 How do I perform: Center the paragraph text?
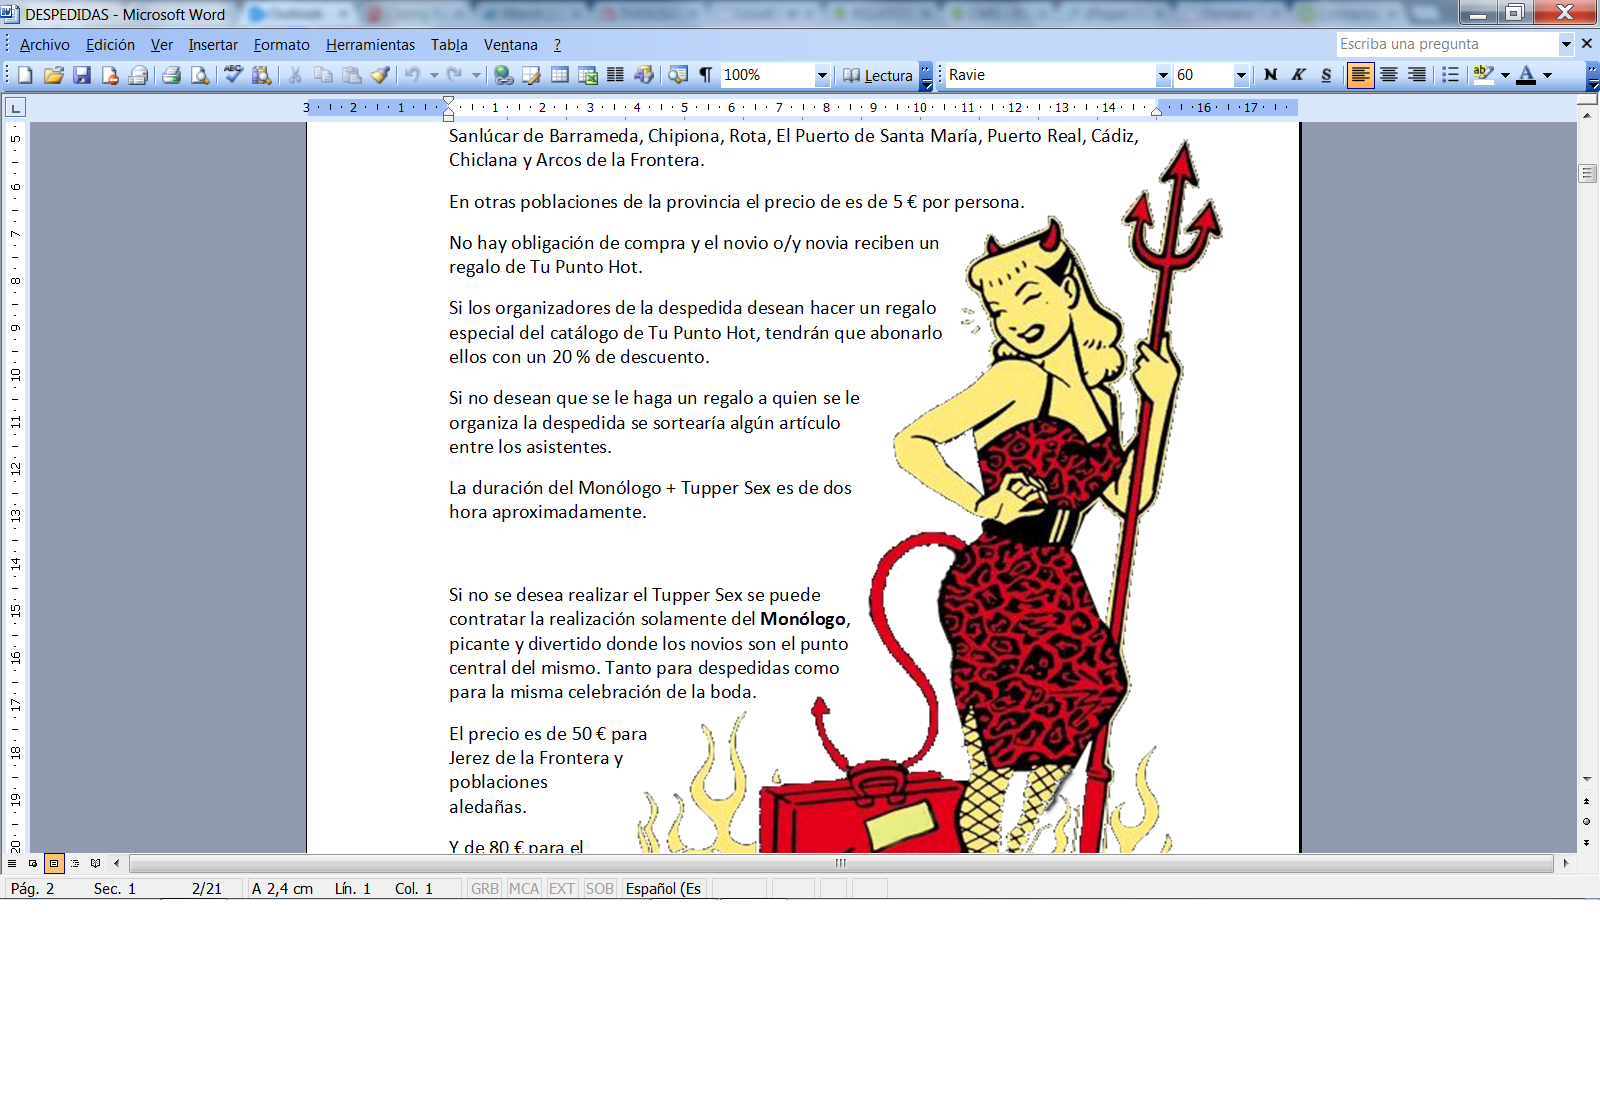[1389, 75]
